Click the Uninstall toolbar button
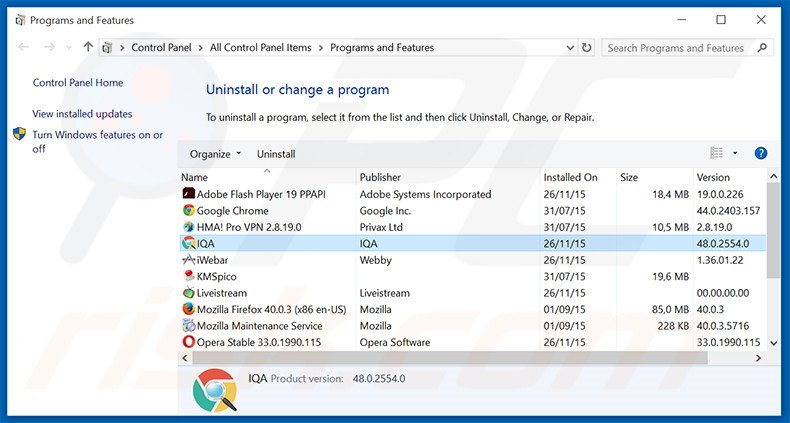790x423 pixels. [x=276, y=154]
